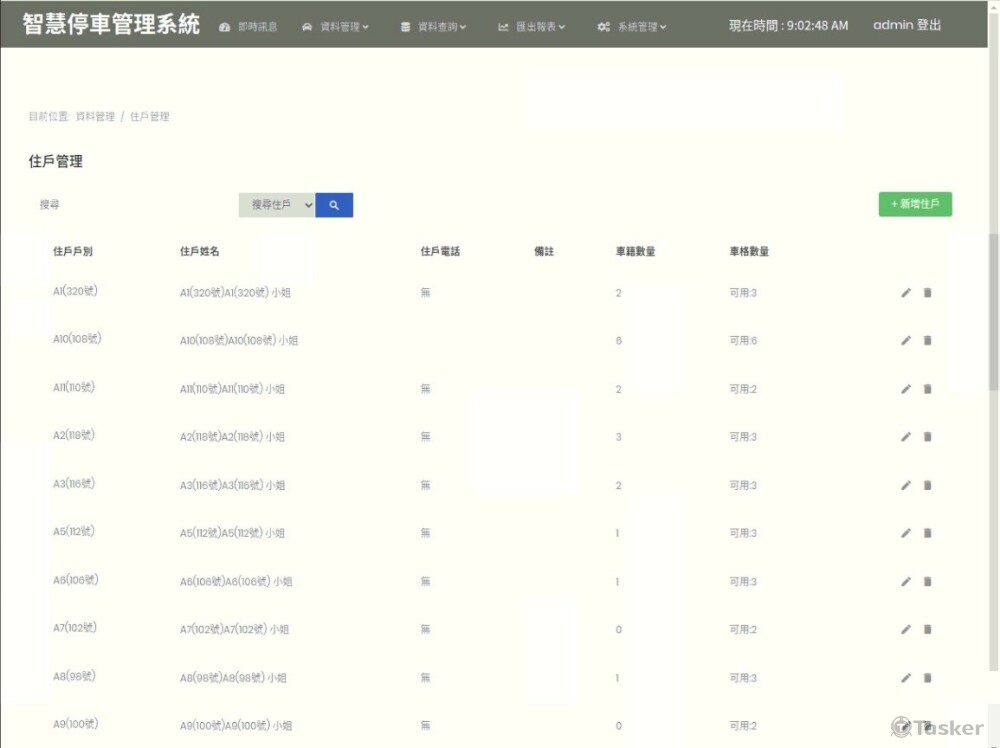
Task: Click 可用:6 parking slot value
Action: (744, 341)
